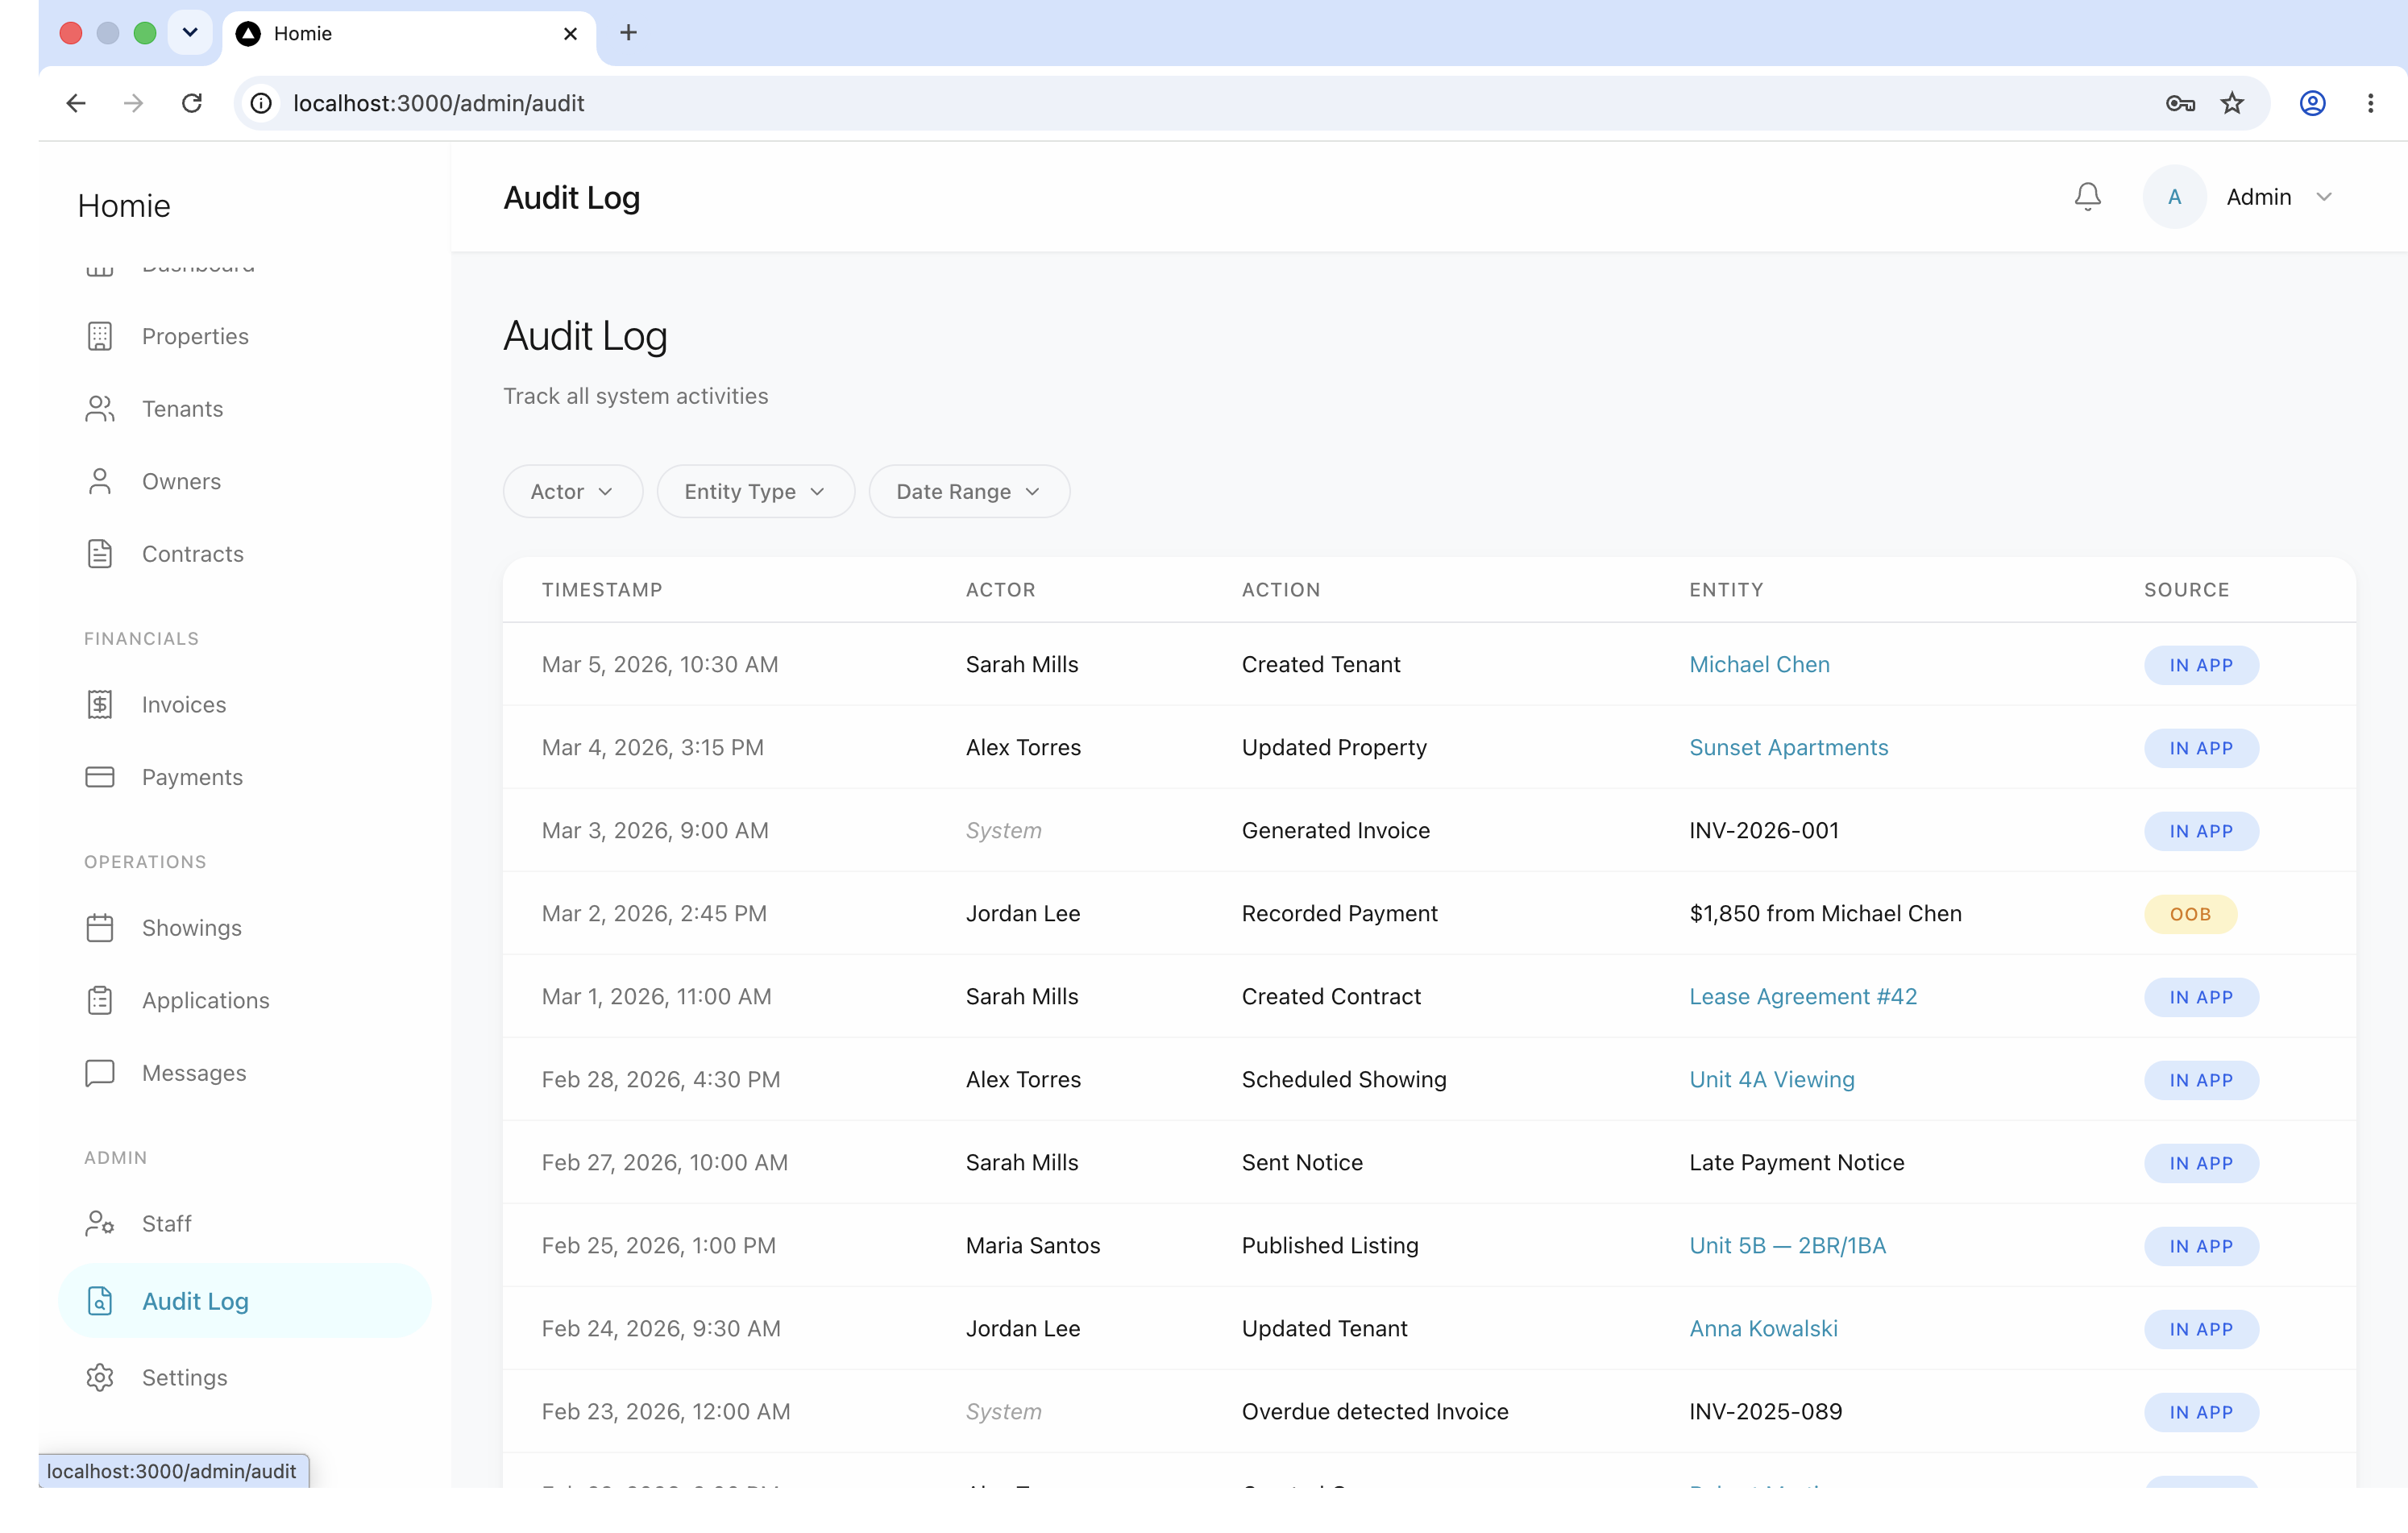Click the Settings gear icon
This screenshot has width=2408, height=1533.
(x=100, y=1378)
